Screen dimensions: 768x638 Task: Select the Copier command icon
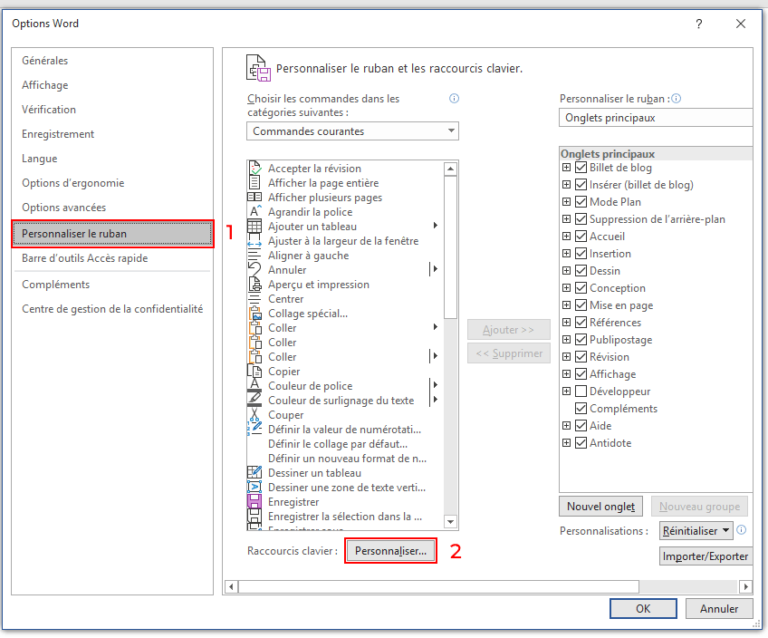[254, 372]
